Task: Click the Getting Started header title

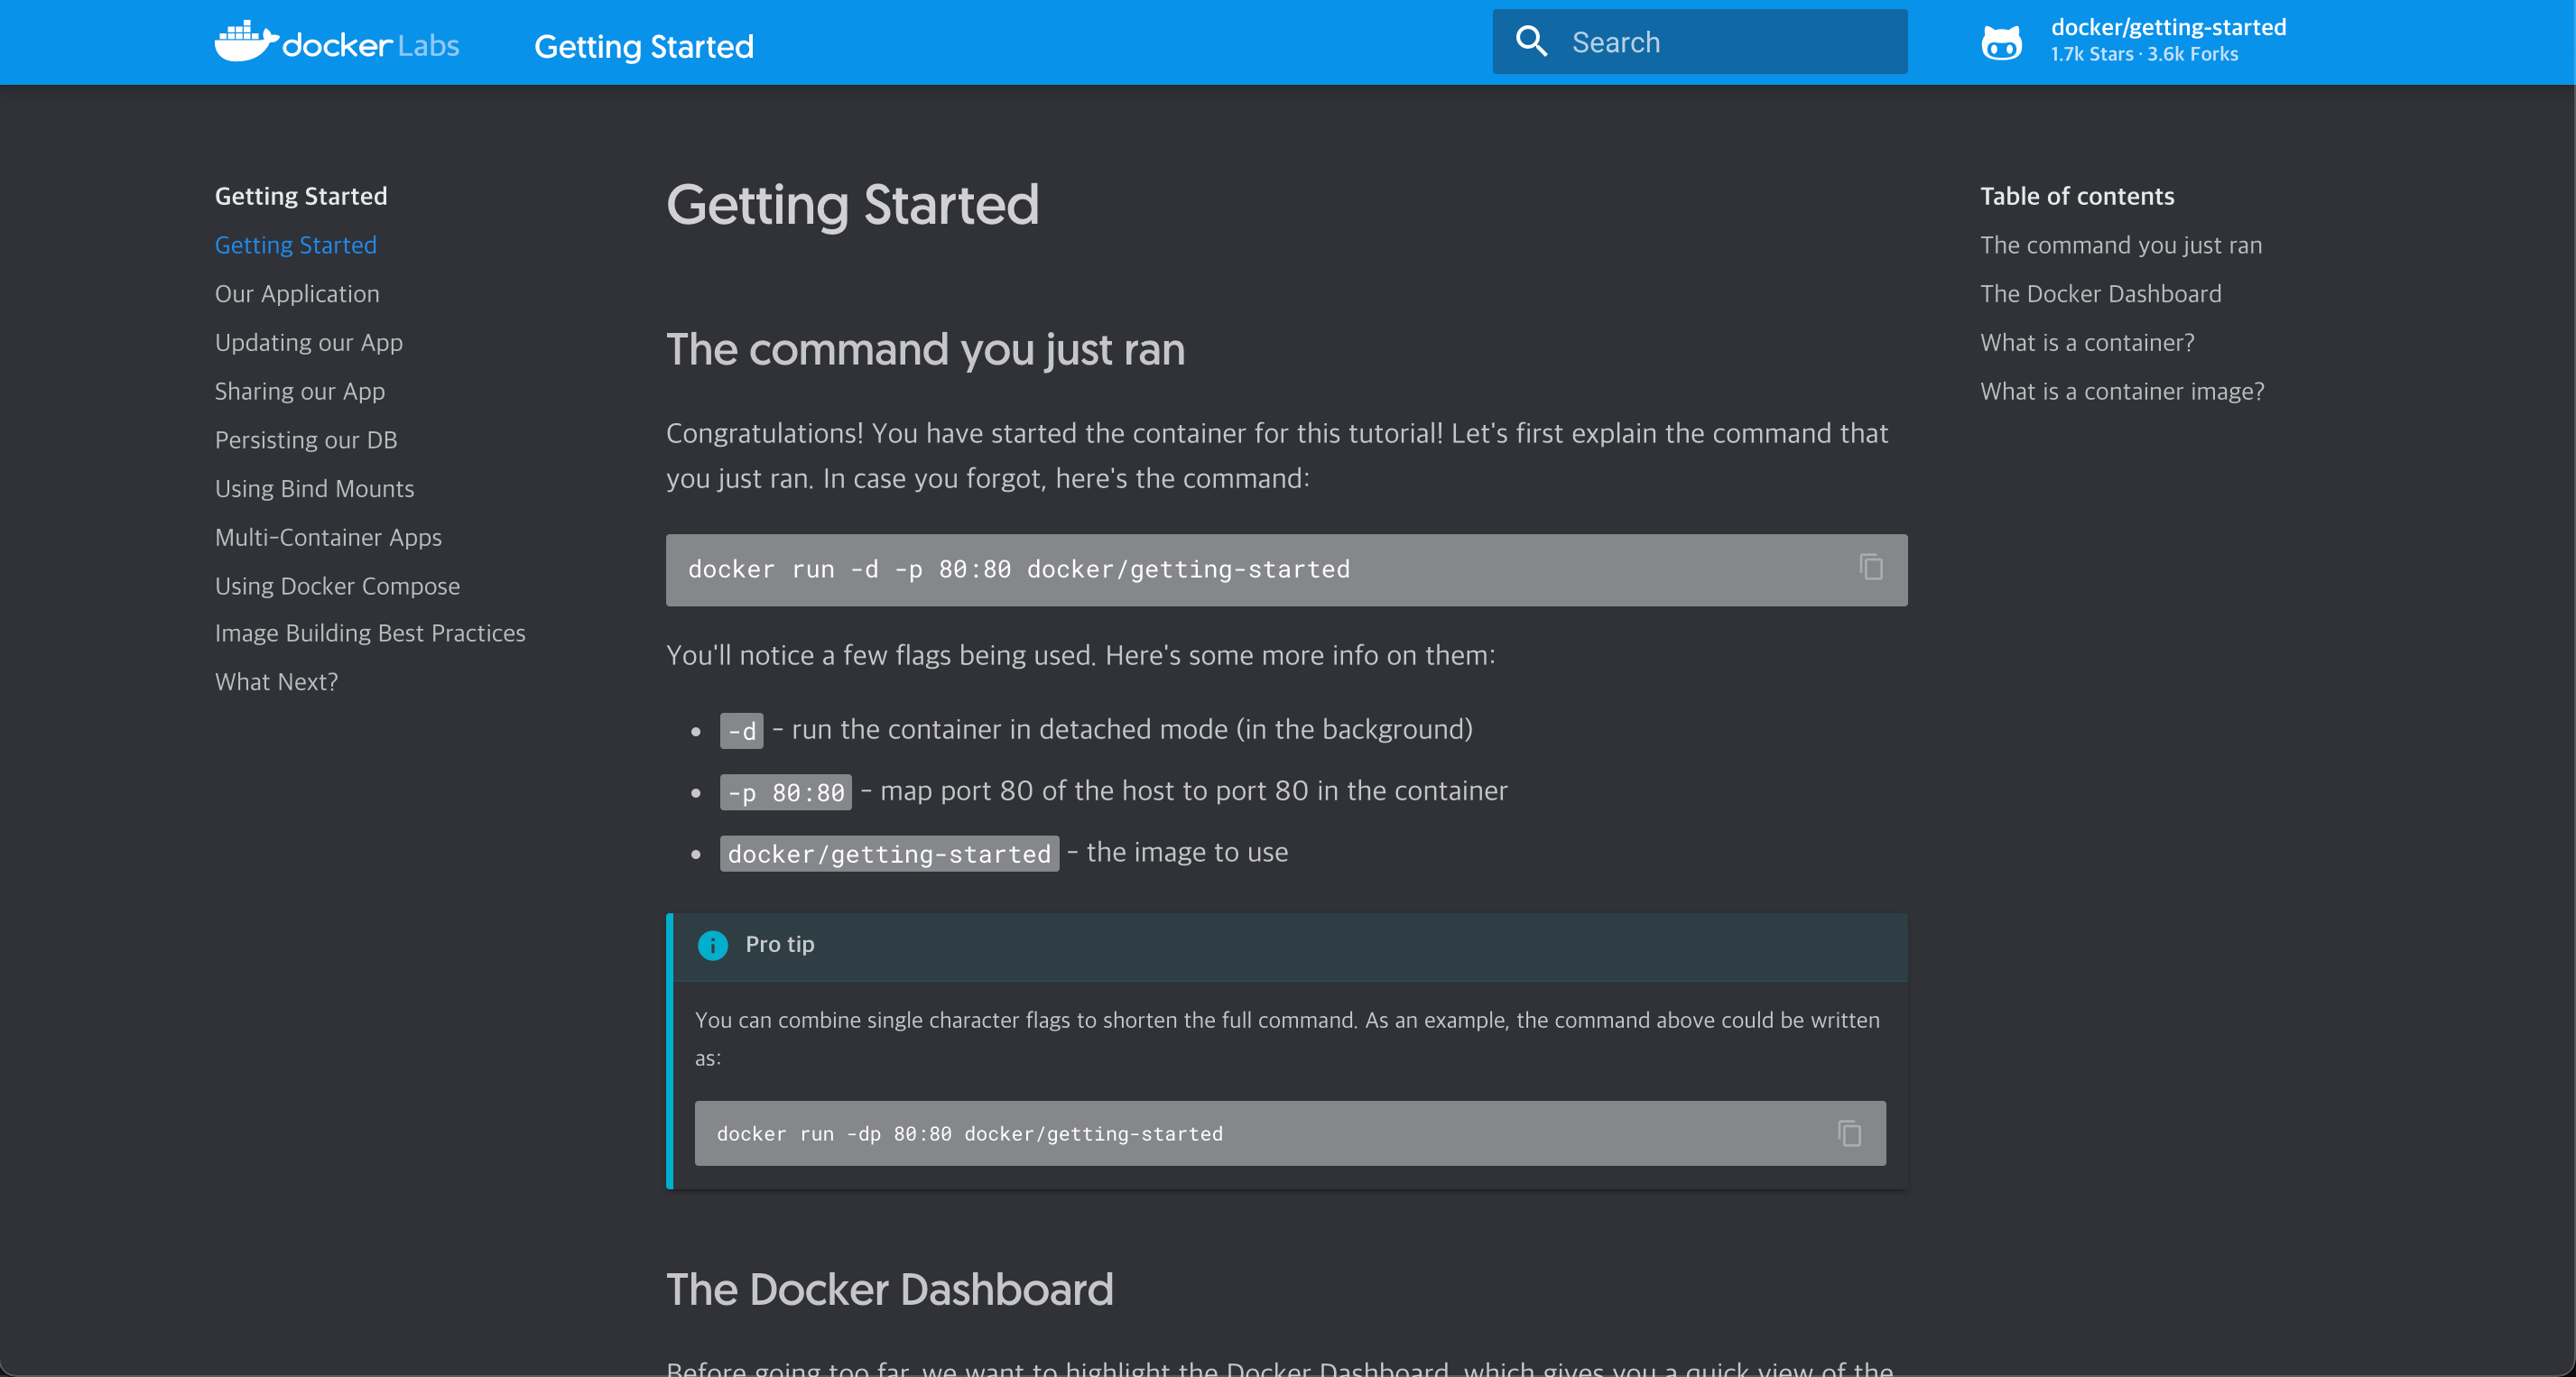Action: [x=644, y=46]
